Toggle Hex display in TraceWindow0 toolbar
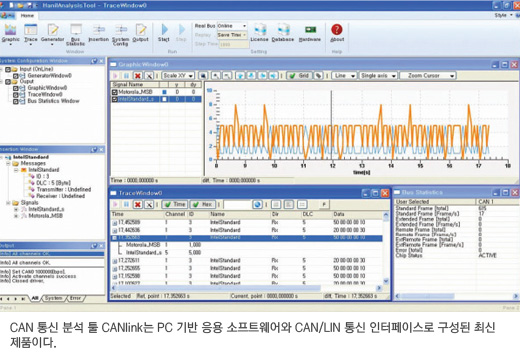The height and width of the screenshot is (360, 520). tap(203, 204)
